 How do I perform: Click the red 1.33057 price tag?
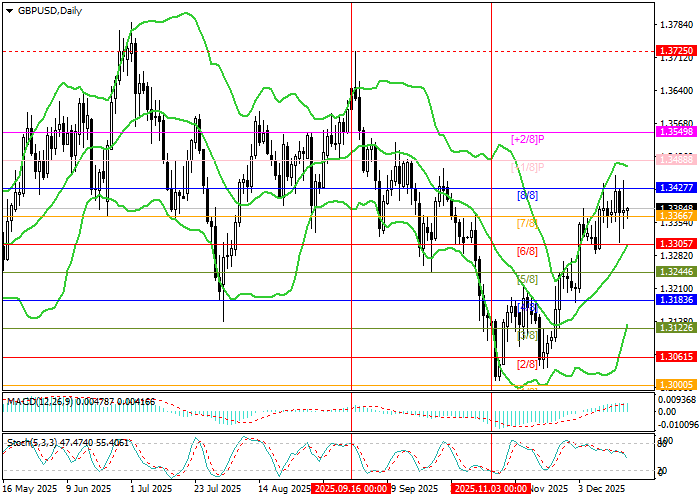click(x=672, y=244)
